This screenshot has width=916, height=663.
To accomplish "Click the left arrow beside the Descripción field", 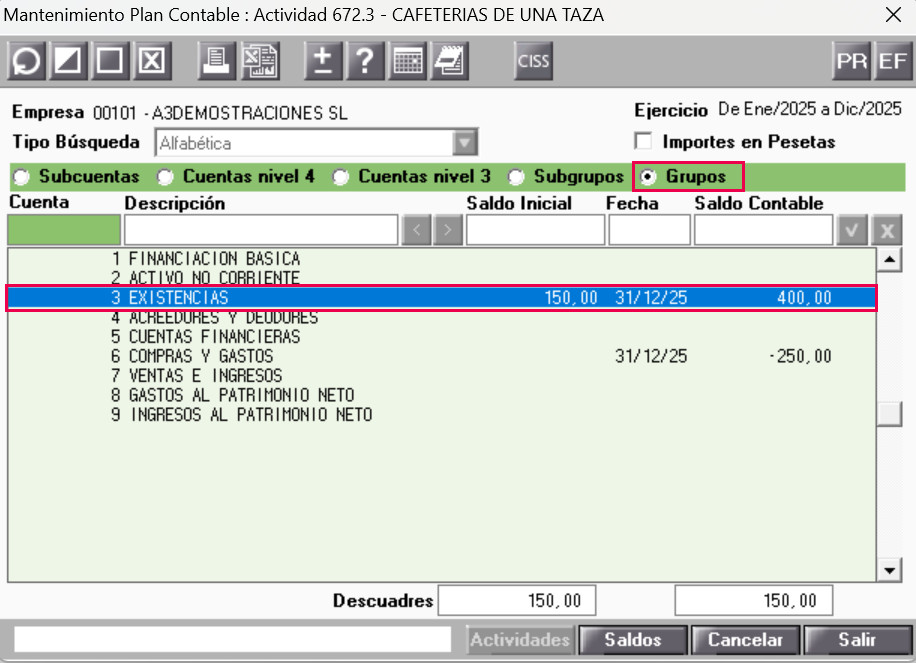I will click(x=417, y=230).
